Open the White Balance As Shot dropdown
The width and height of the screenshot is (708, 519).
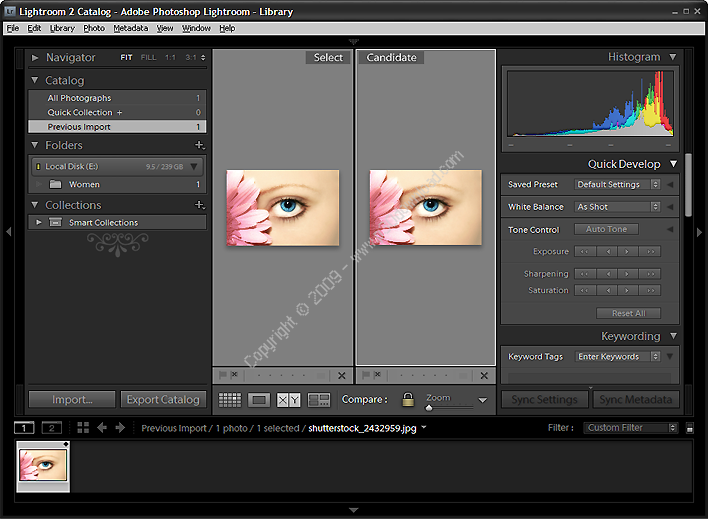(x=618, y=207)
